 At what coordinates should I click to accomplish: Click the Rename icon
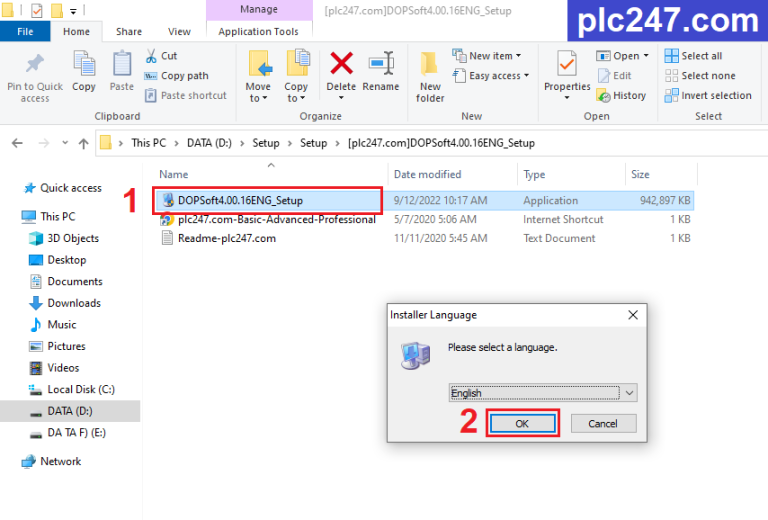(381, 64)
